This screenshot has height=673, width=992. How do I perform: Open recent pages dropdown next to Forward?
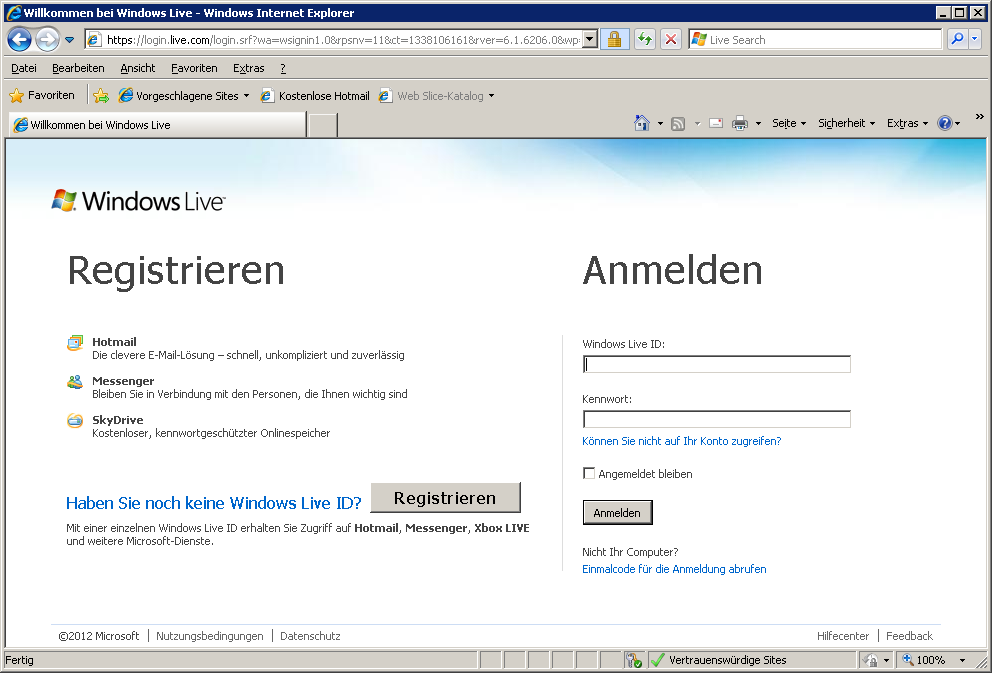70,40
